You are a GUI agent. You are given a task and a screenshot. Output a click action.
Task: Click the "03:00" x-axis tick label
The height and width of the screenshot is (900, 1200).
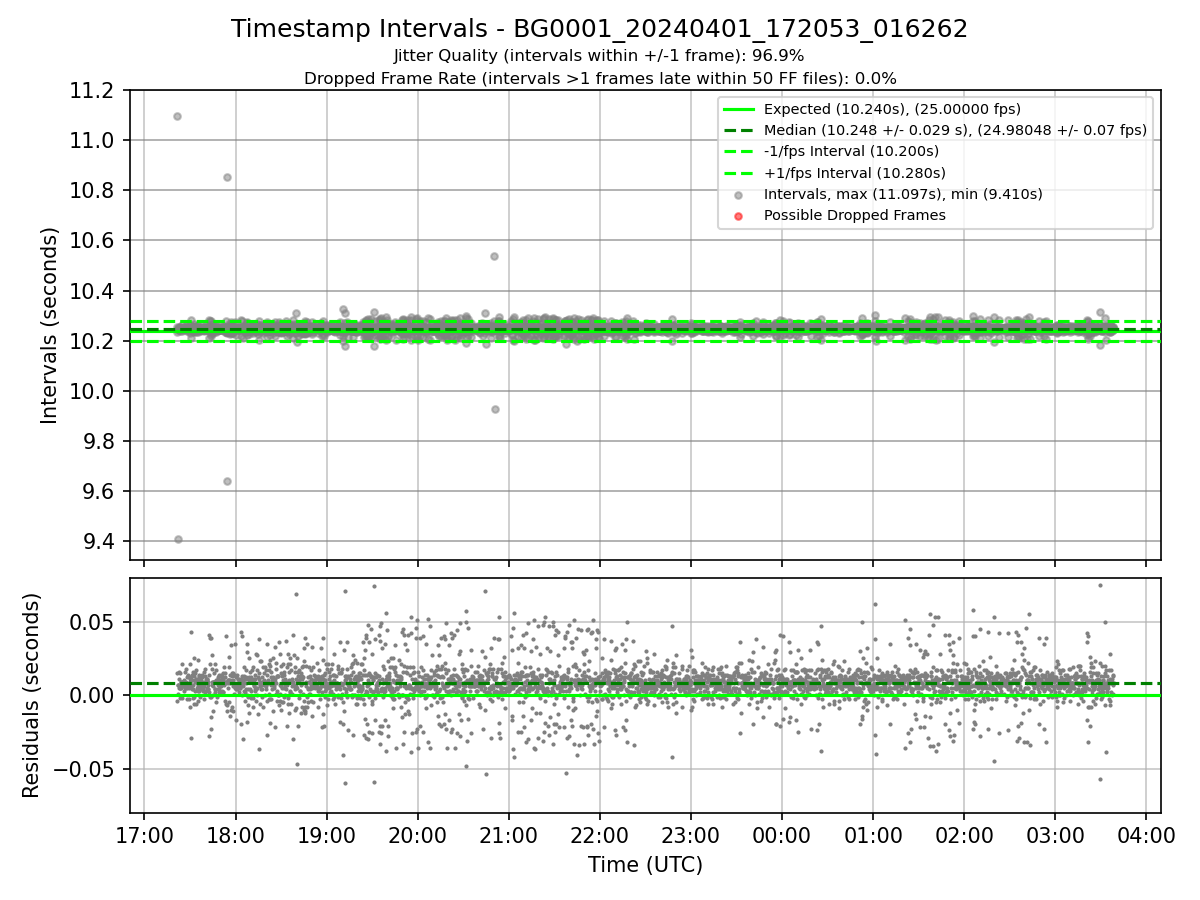[1055, 836]
